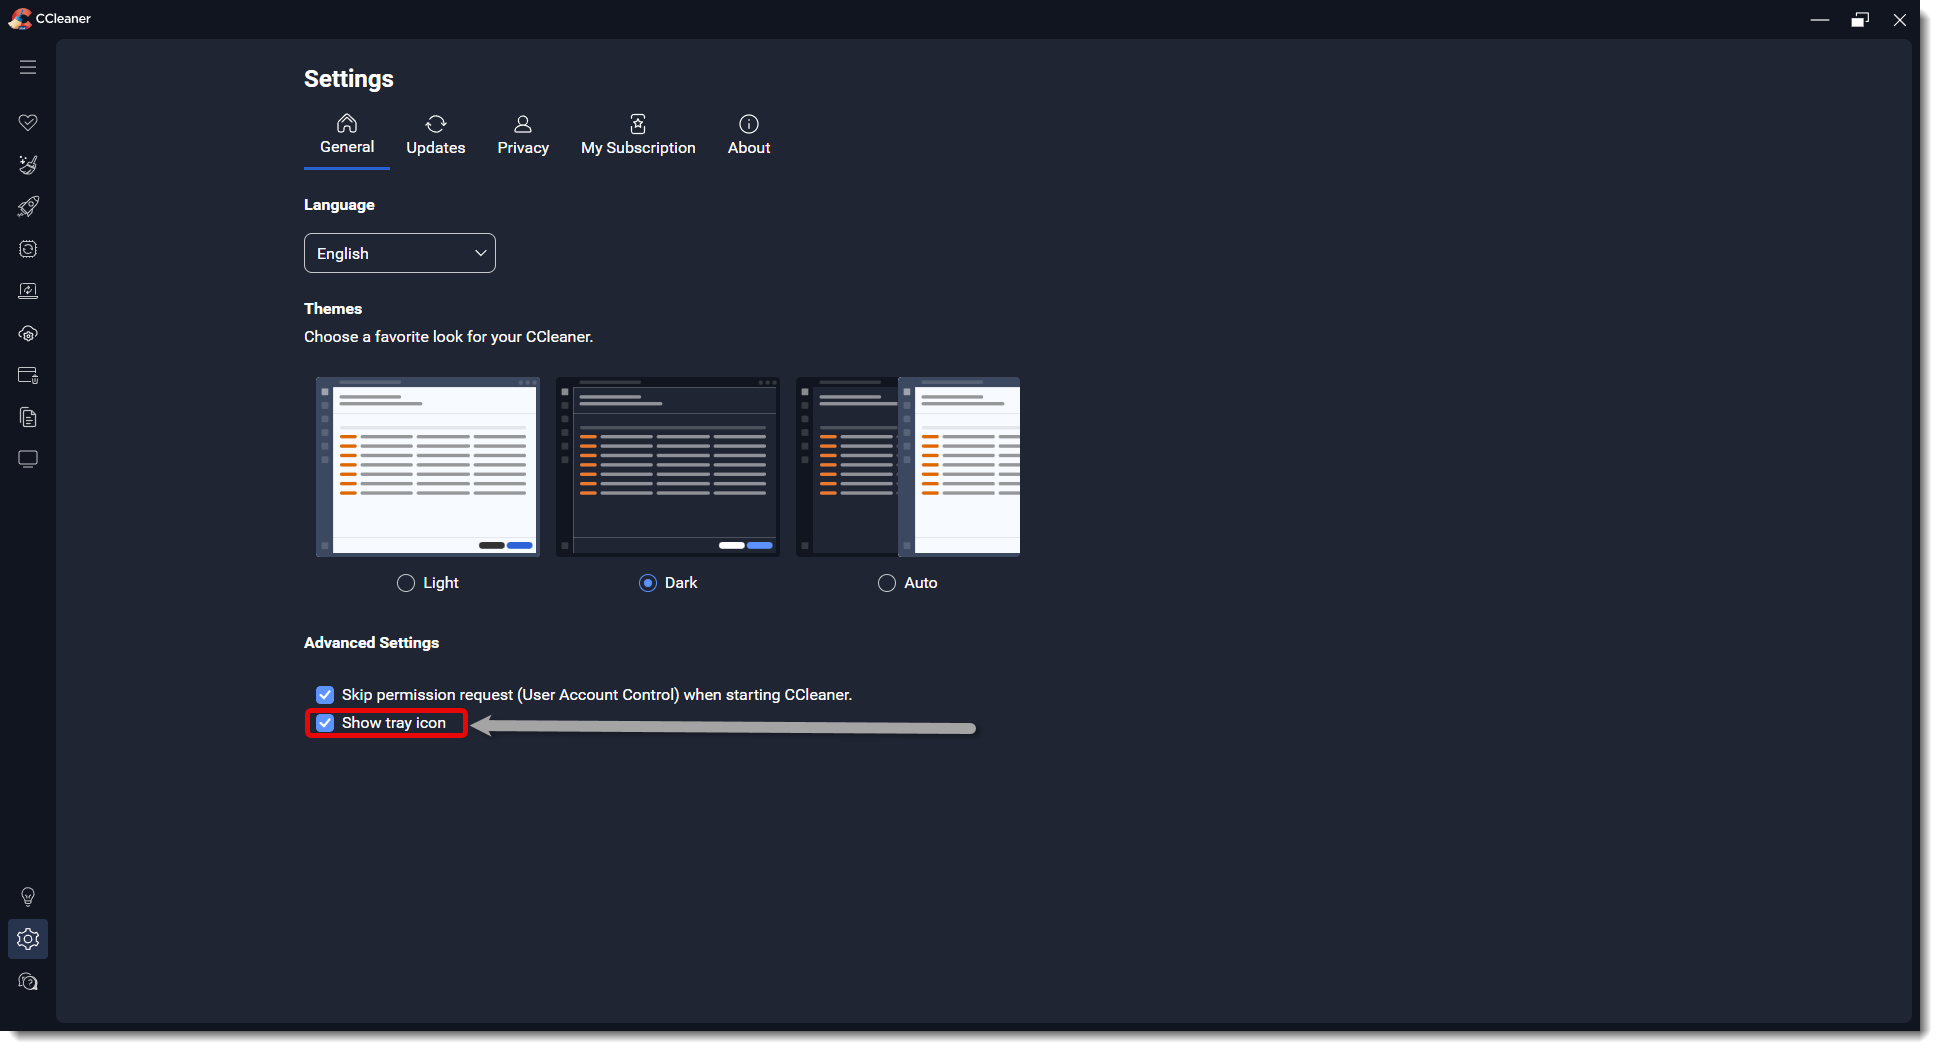Image resolution: width=1940 pixels, height=1051 pixels.
Task: Open the heart-shaped Health Check icon
Action: 28,122
